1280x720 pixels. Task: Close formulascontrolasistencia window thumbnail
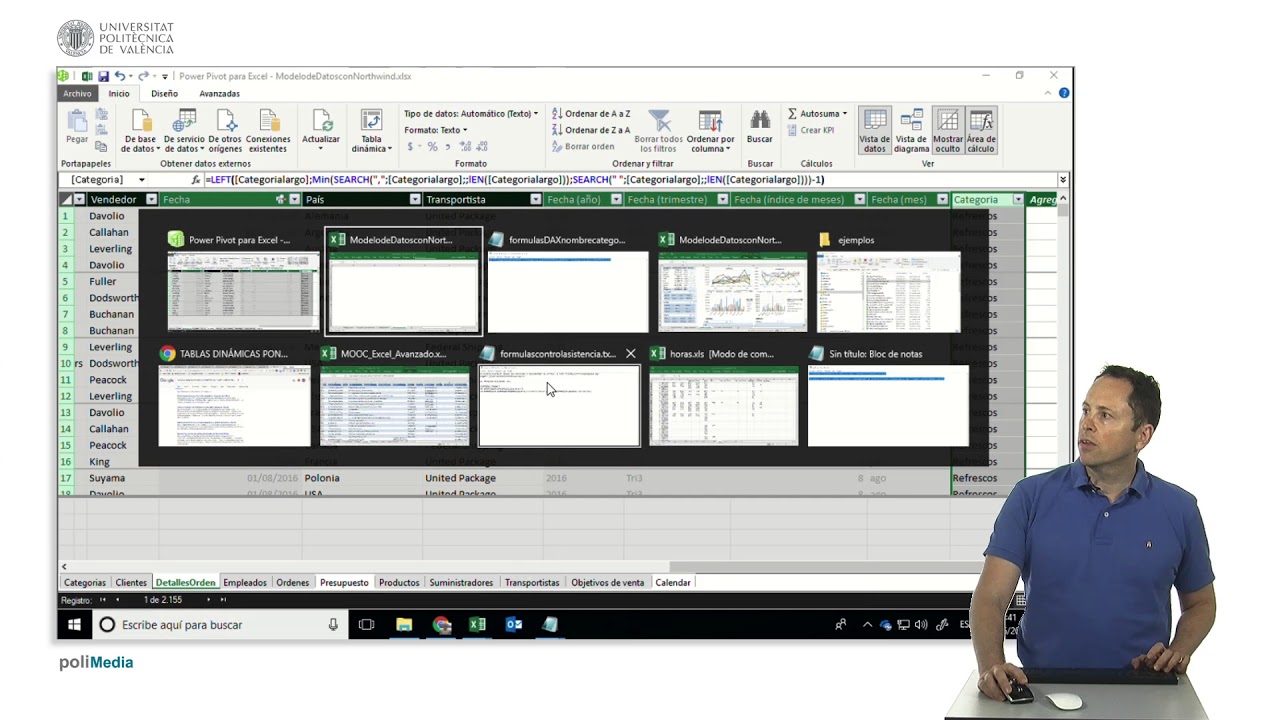(630, 354)
